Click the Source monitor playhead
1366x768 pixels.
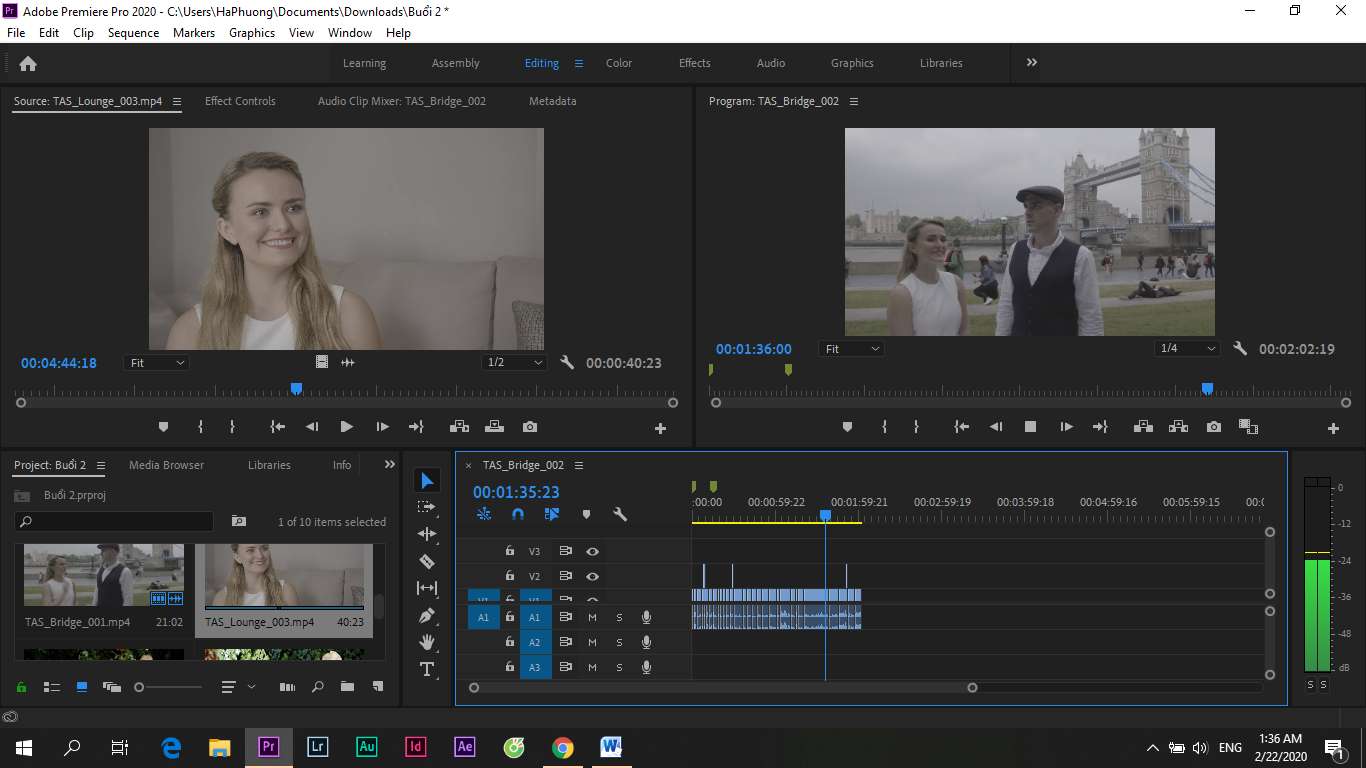click(296, 388)
